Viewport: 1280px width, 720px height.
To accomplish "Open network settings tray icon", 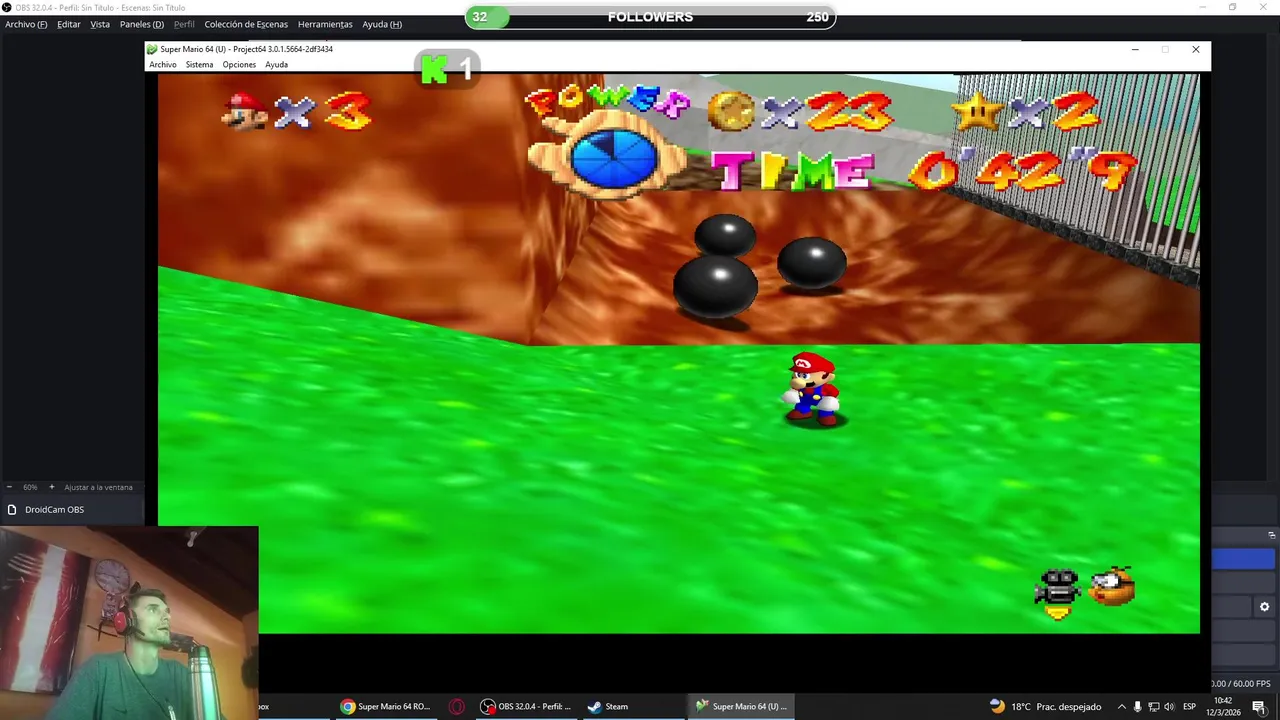I will (1153, 706).
